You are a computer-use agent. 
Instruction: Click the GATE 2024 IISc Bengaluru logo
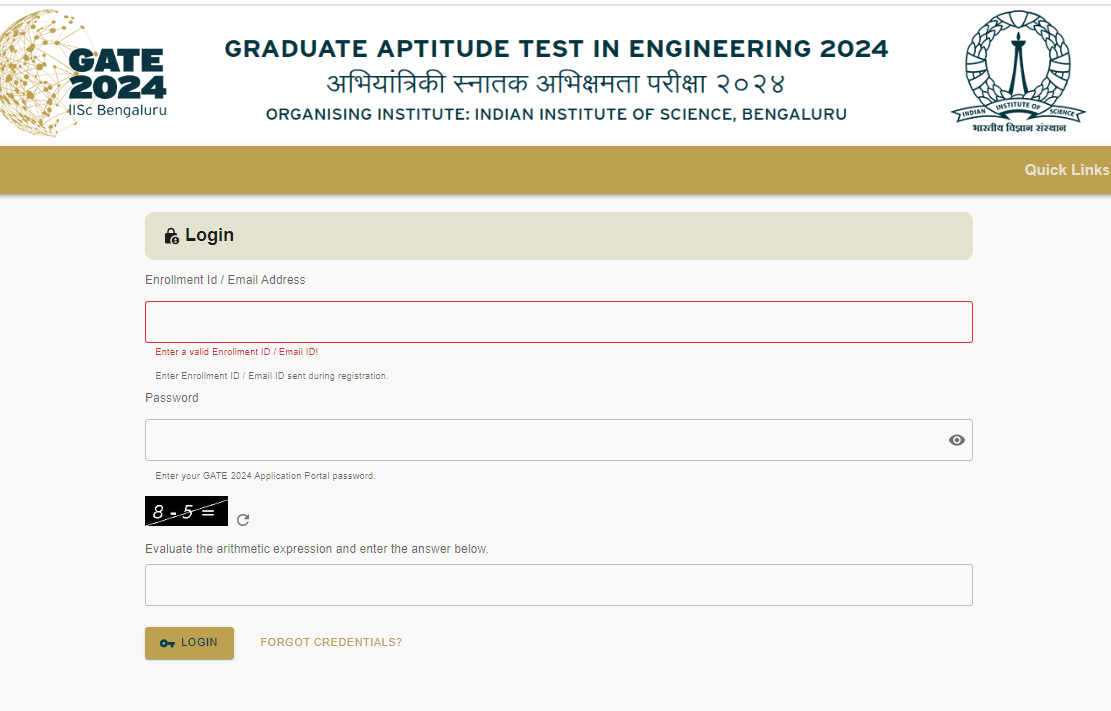pyautogui.click(x=84, y=73)
